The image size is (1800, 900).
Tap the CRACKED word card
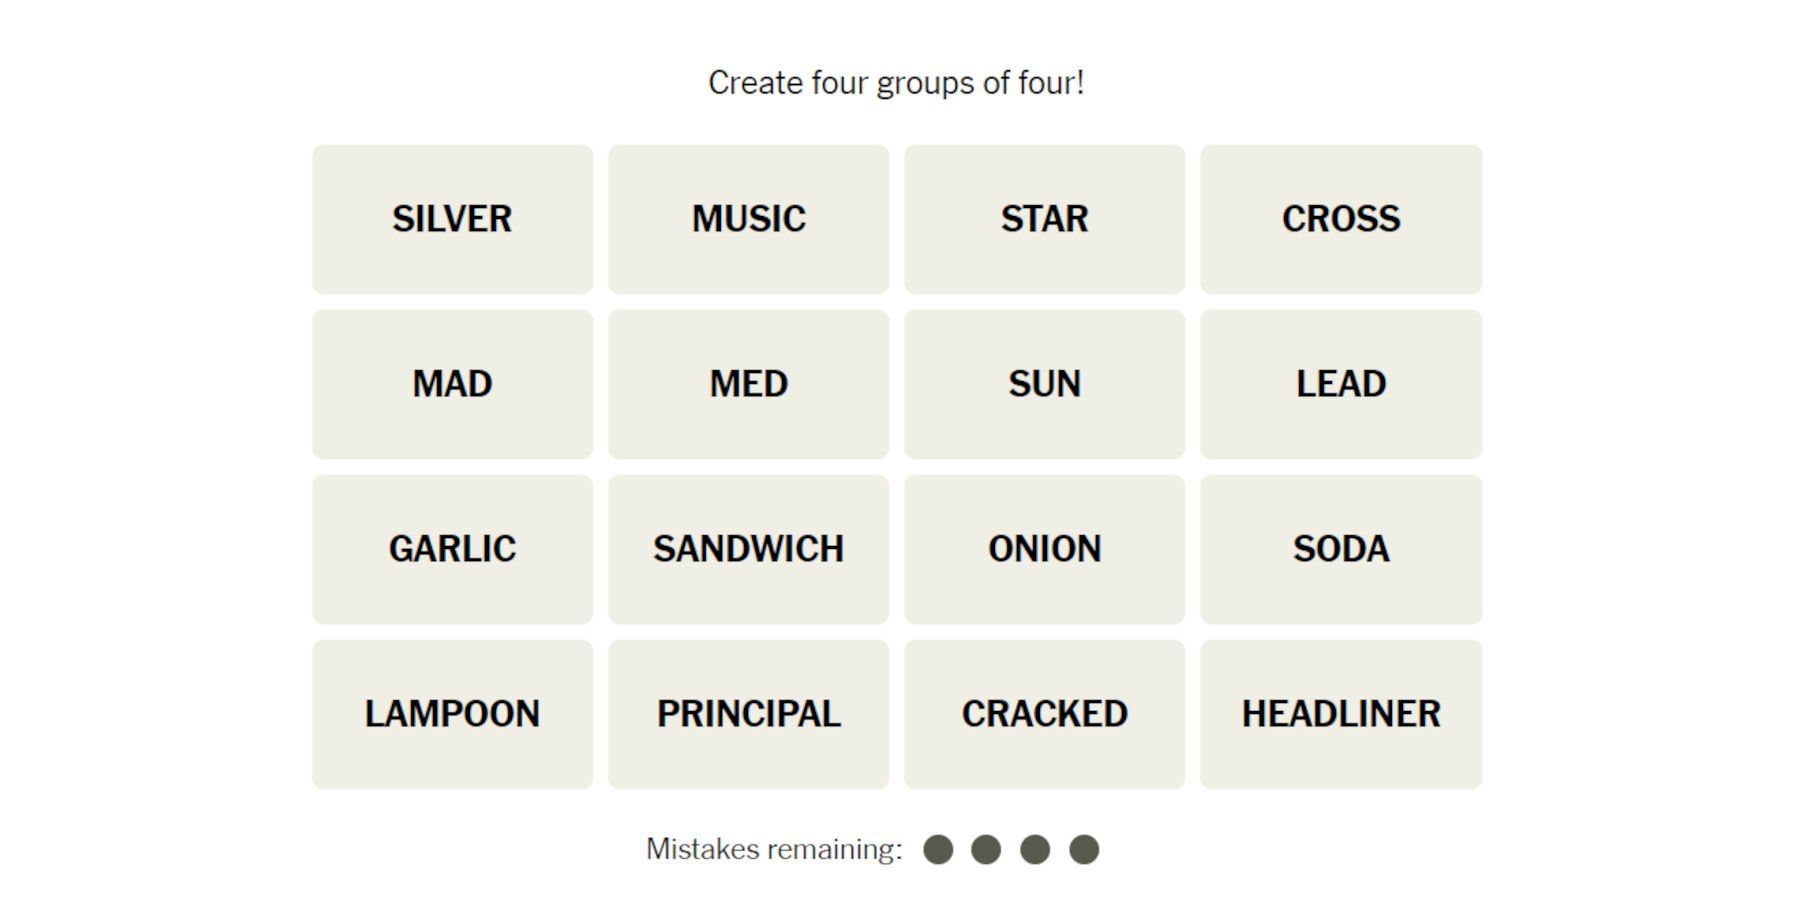click(1044, 714)
